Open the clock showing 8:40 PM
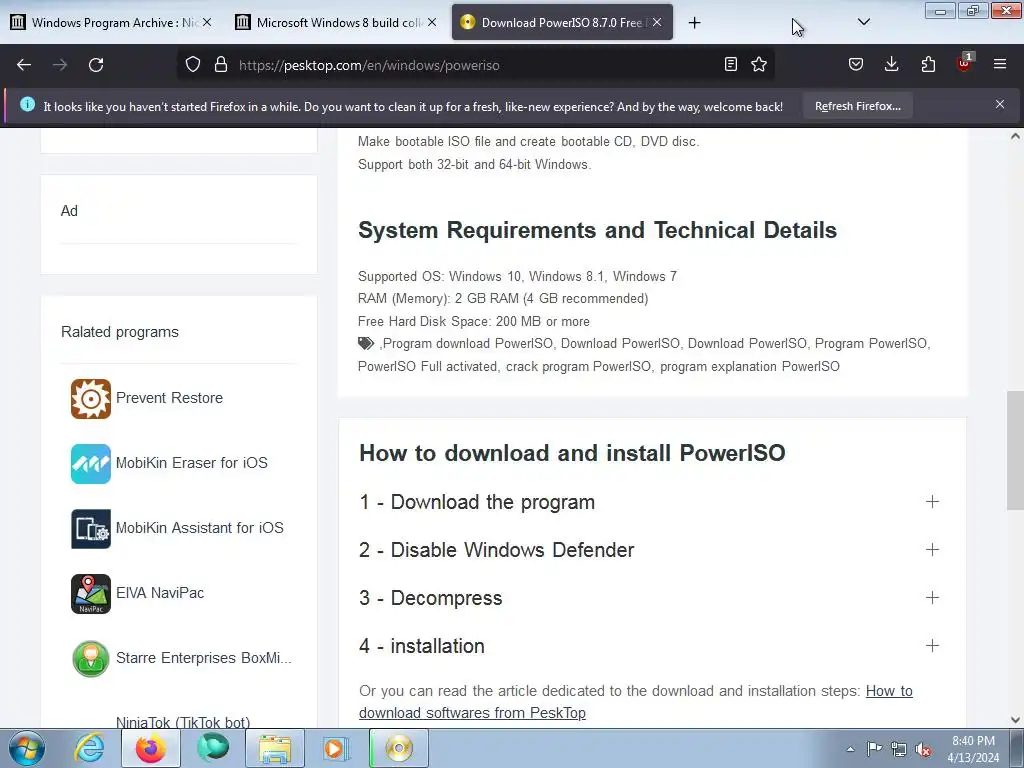Image resolution: width=1024 pixels, height=768 pixels. [x=973, y=749]
